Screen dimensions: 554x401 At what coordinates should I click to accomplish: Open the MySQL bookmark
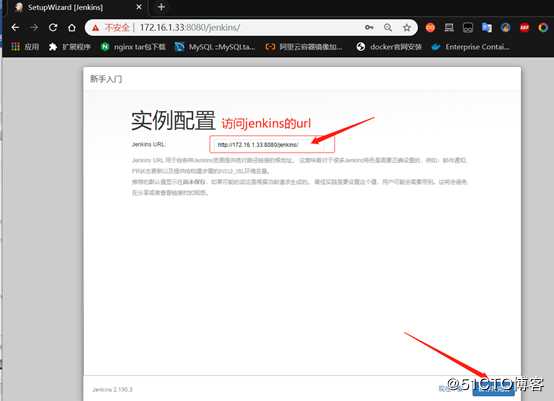(x=215, y=47)
